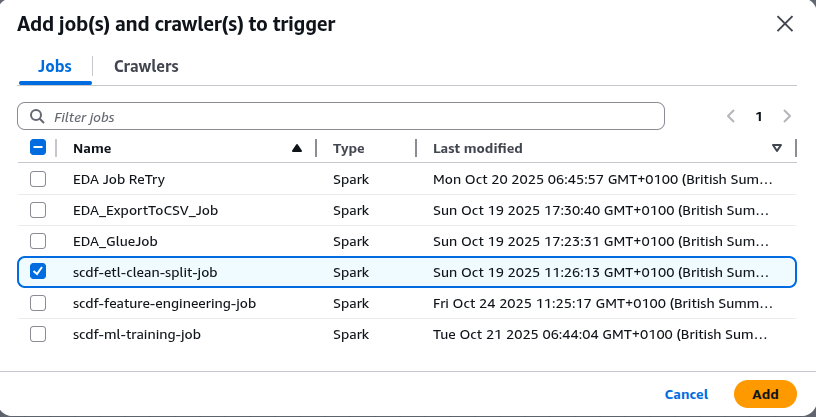This screenshot has width=816, height=417.
Task: Select page number 1
Action: click(759, 116)
